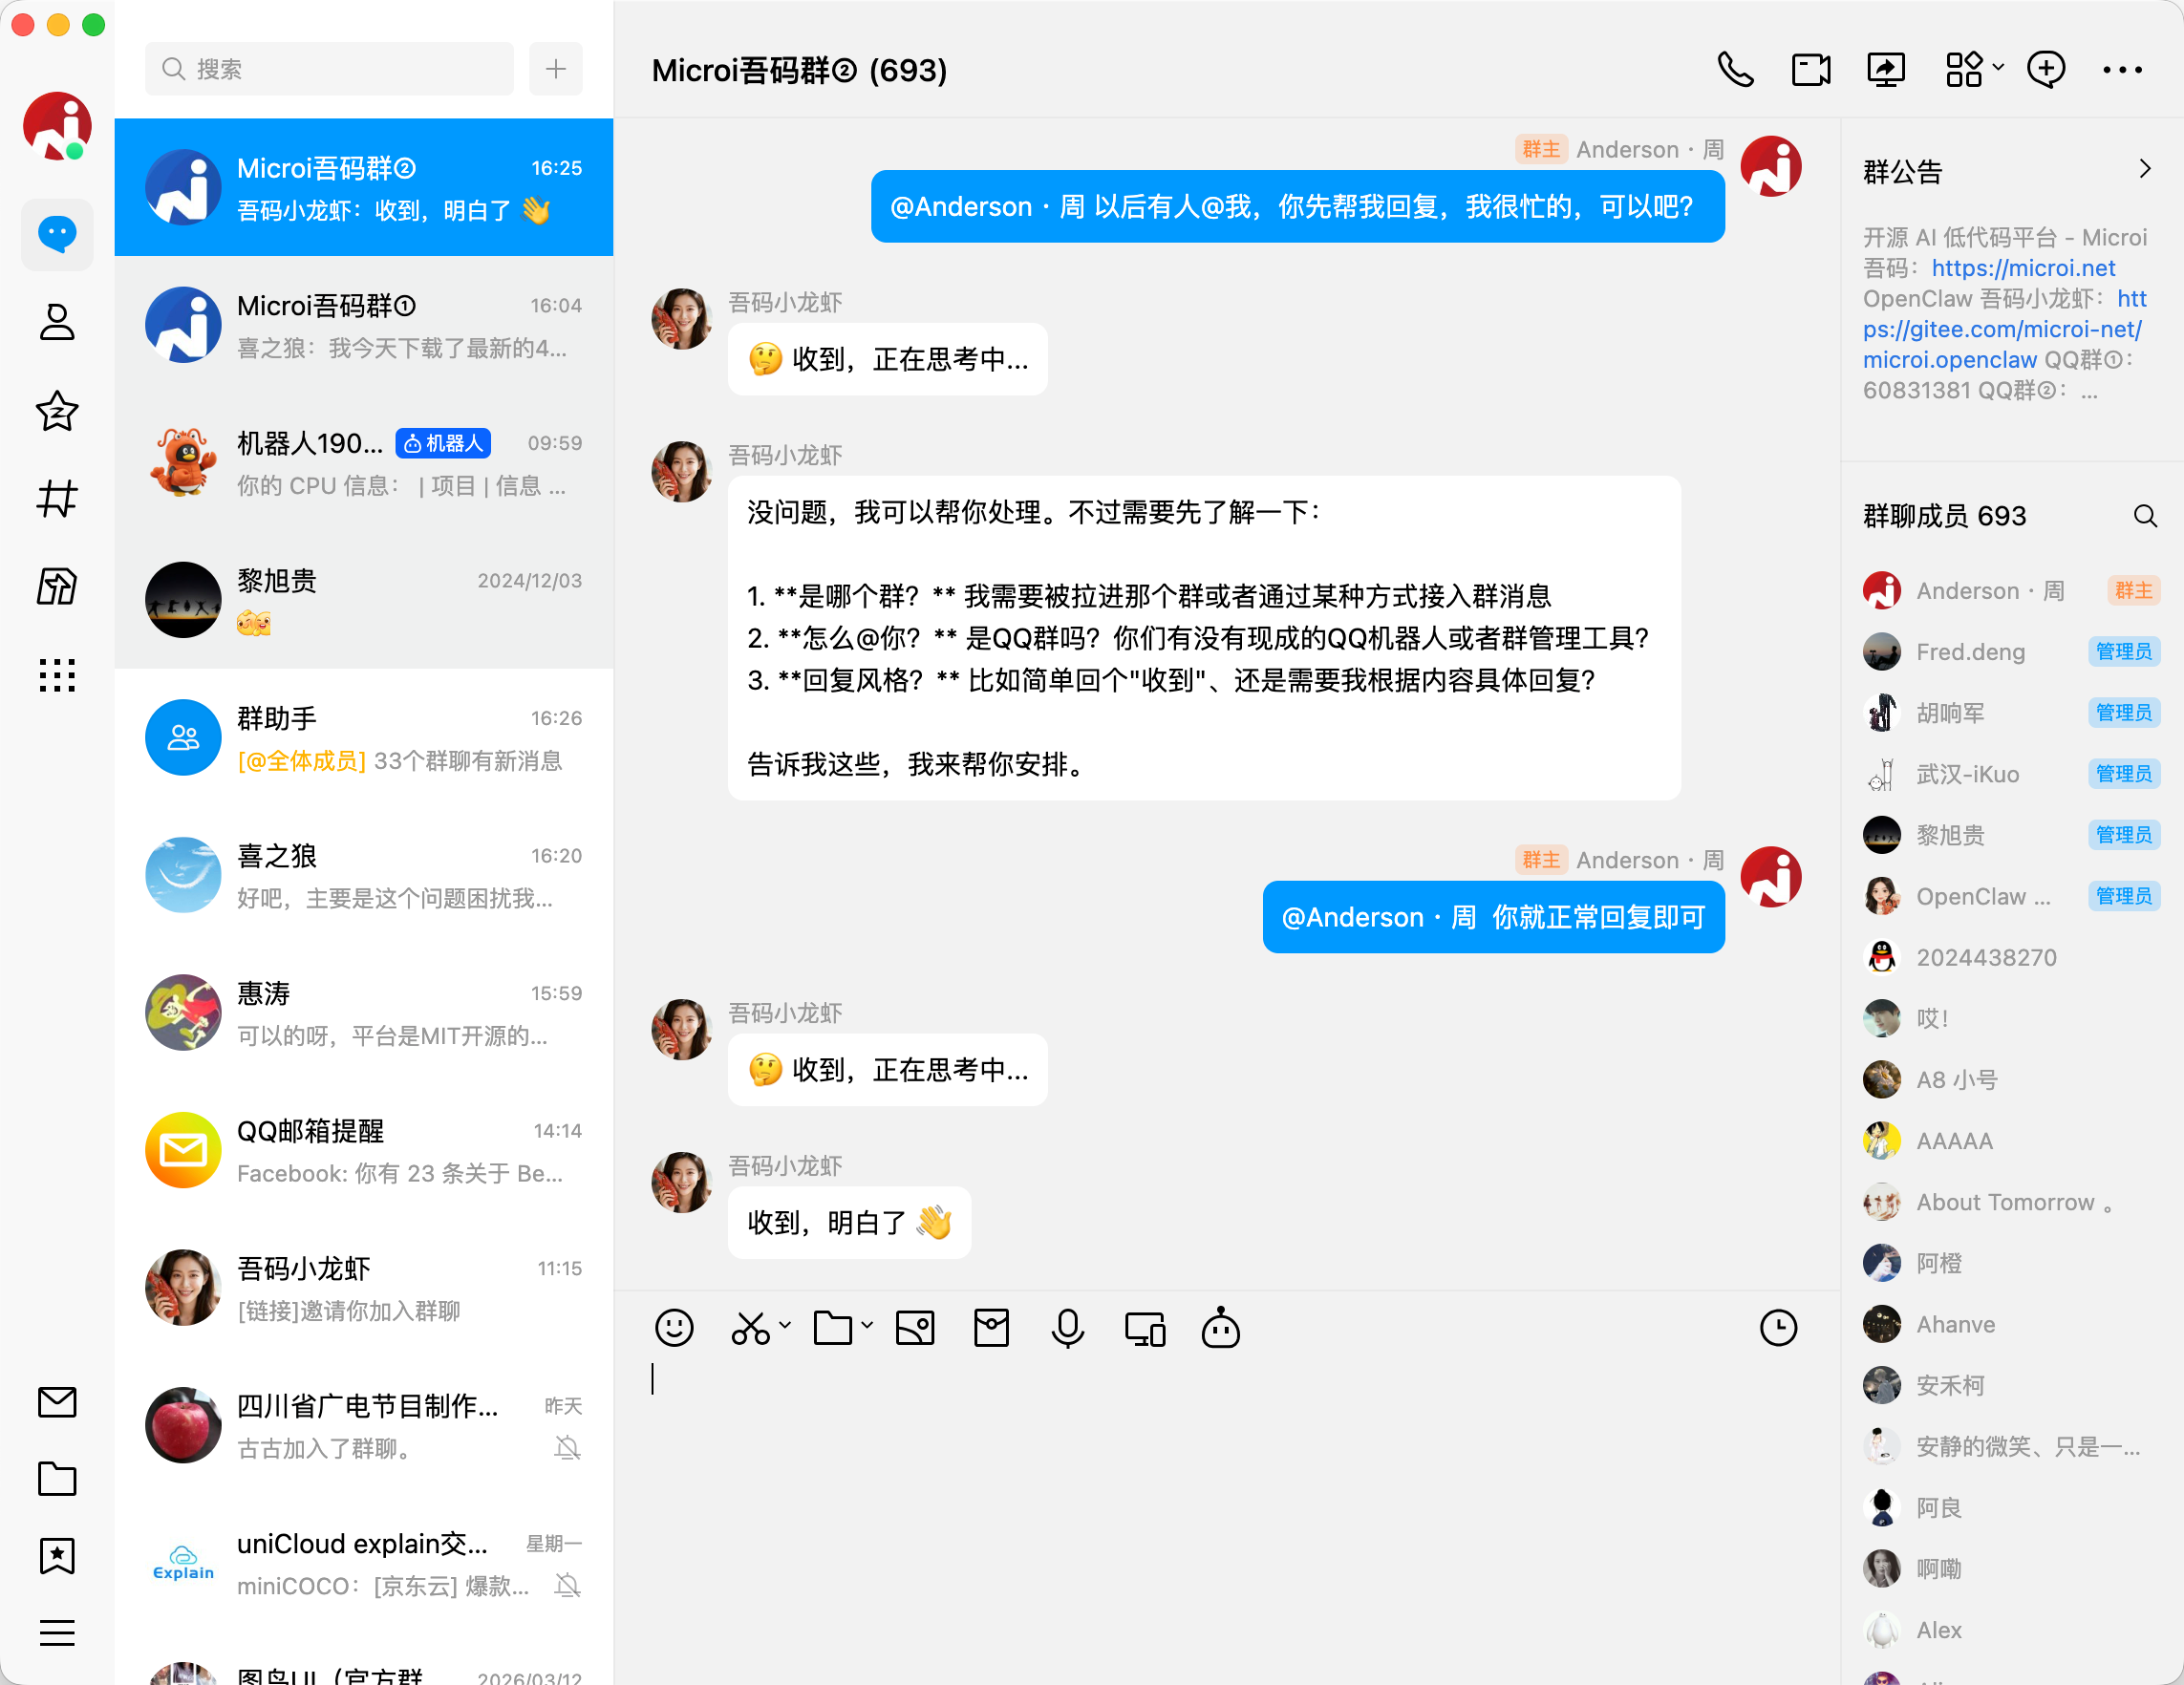Viewport: 2184px width, 1685px height.
Task: Start a voice call in group
Action: (1735, 69)
